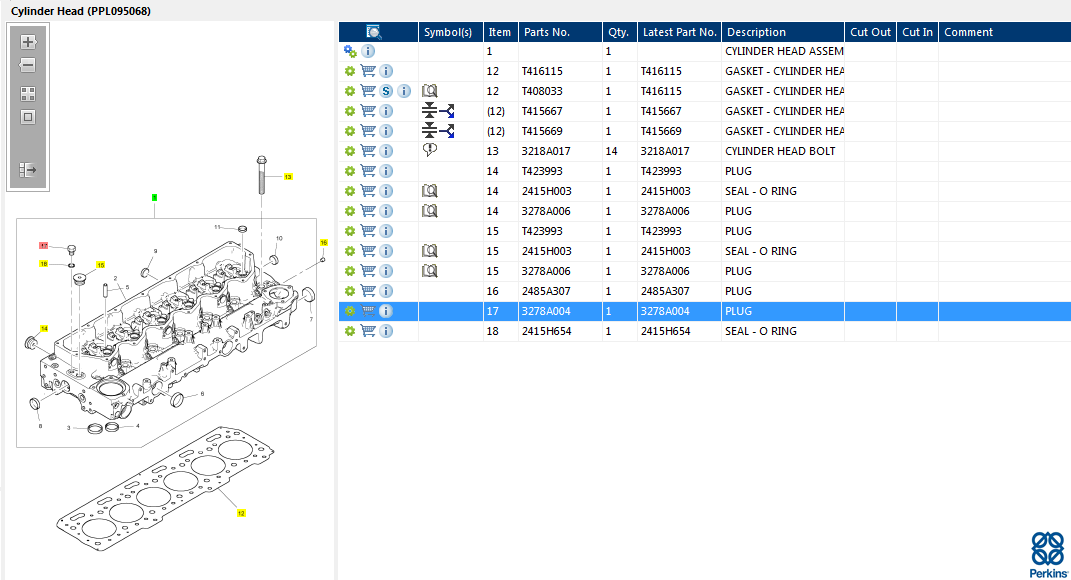The height and width of the screenshot is (580, 1071).
Task: Zoom out of the diagram with minus icon
Action: [28, 66]
